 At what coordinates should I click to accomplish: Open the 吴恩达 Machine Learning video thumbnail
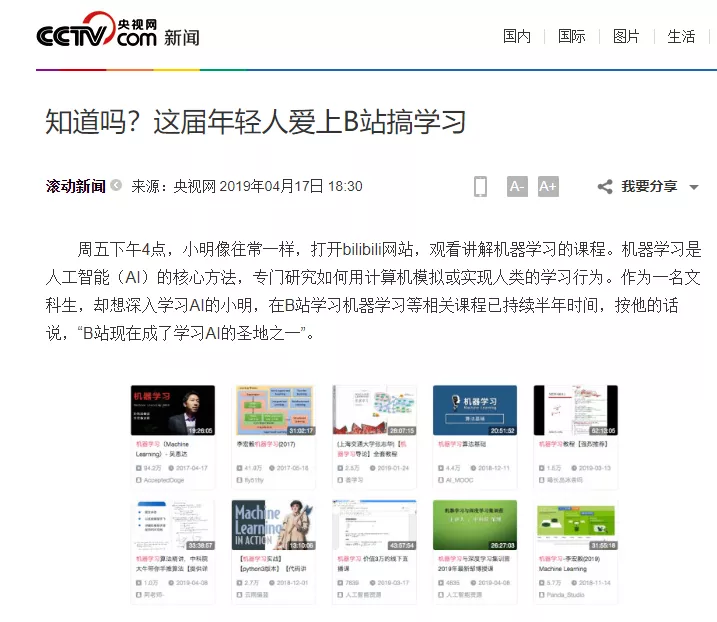coord(173,410)
